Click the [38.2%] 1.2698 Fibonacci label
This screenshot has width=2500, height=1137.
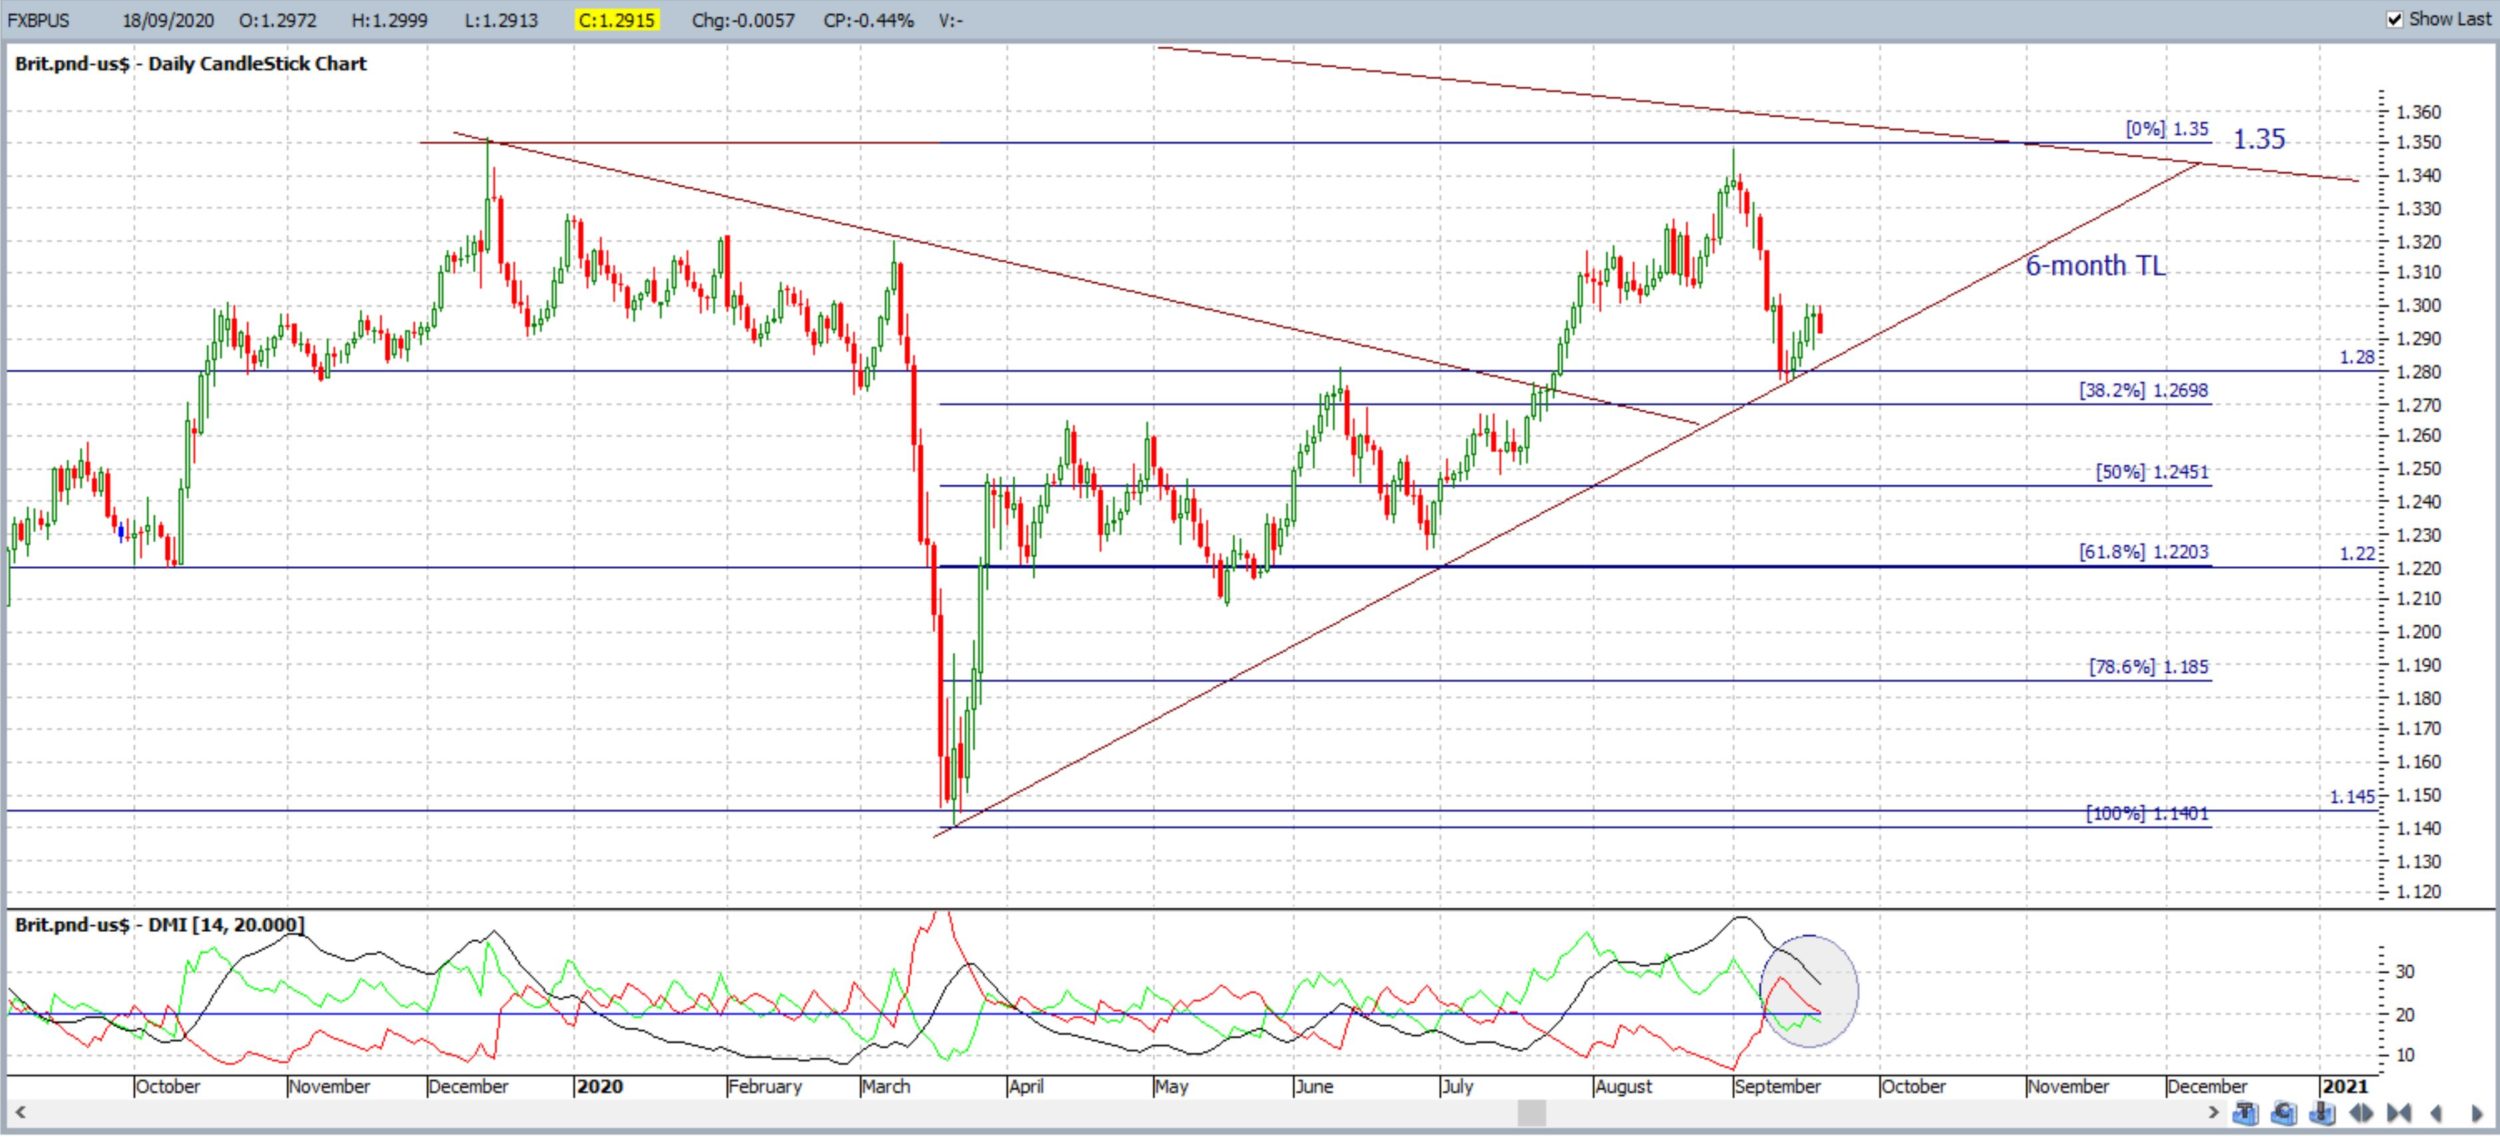point(2143,390)
